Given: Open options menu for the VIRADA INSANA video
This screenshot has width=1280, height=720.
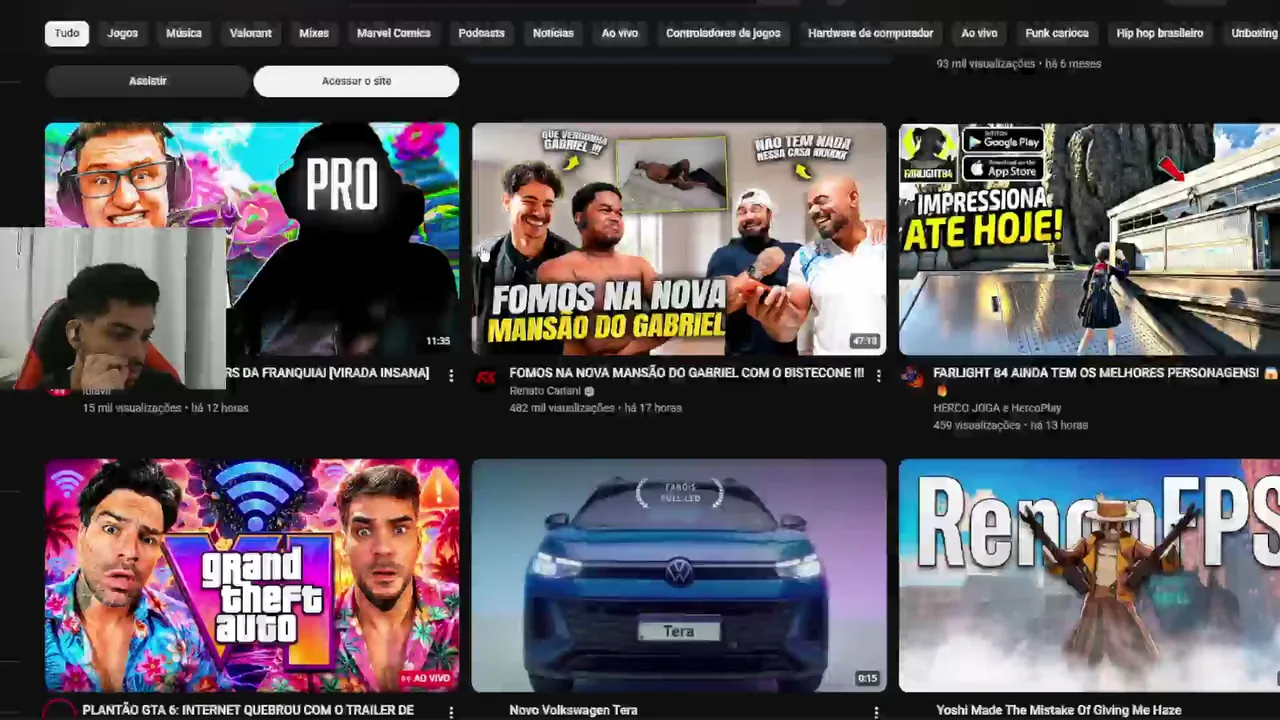Looking at the screenshot, I should pyautogui.click(x=451, y=375).
